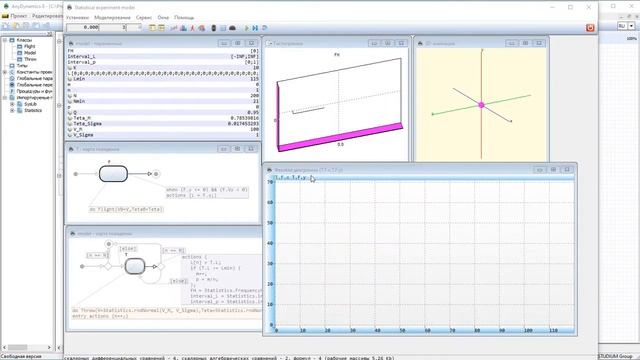Screen dimensions: 640x360
Task: Click the horizontal scrollbar thumb under the project tree
Action: click(x=18, y=347)
